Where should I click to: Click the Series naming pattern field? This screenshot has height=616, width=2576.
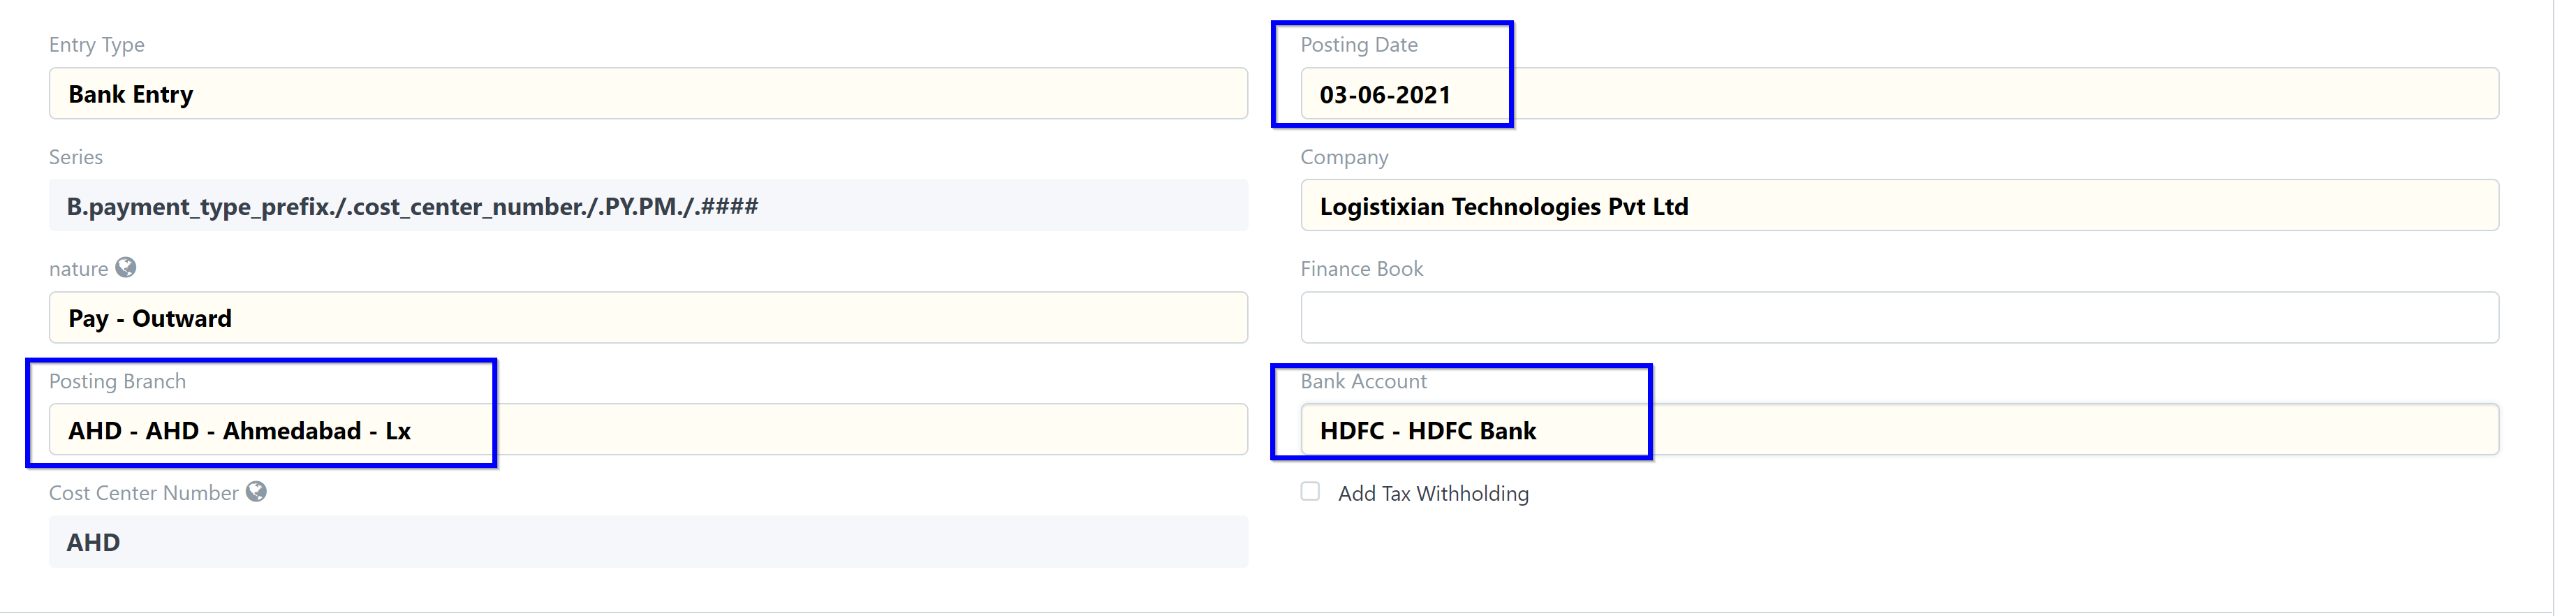(x=648, y=206)
